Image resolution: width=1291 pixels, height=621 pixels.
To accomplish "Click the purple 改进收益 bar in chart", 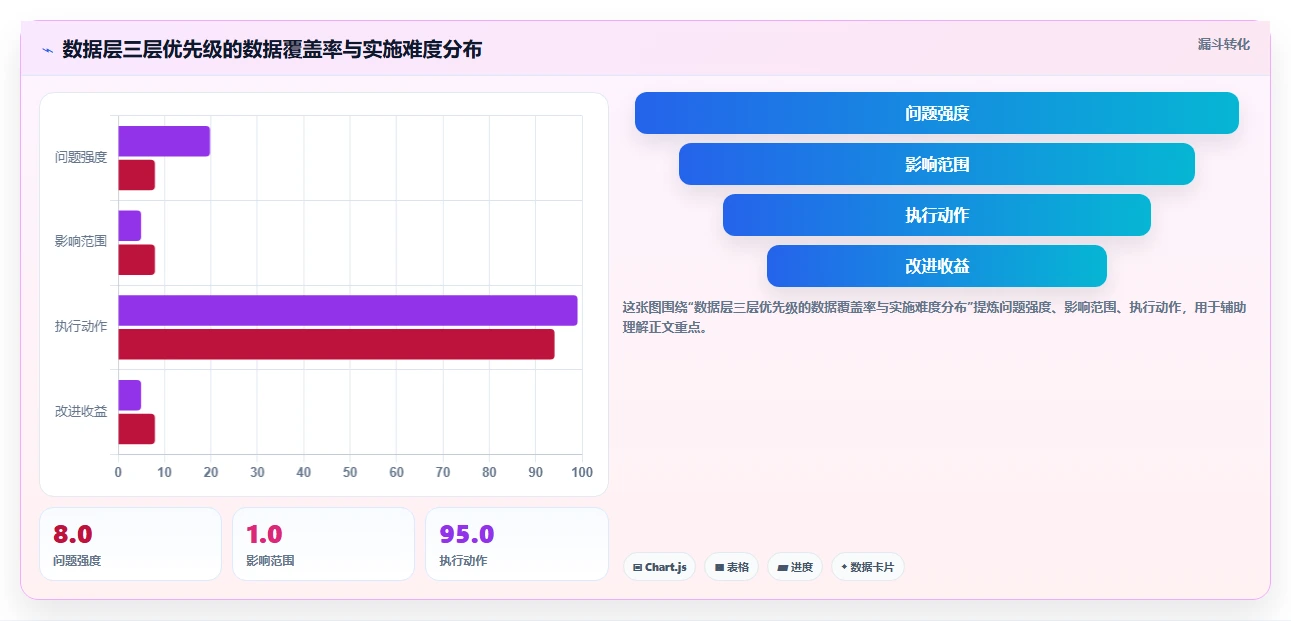I will coord(129,395).
